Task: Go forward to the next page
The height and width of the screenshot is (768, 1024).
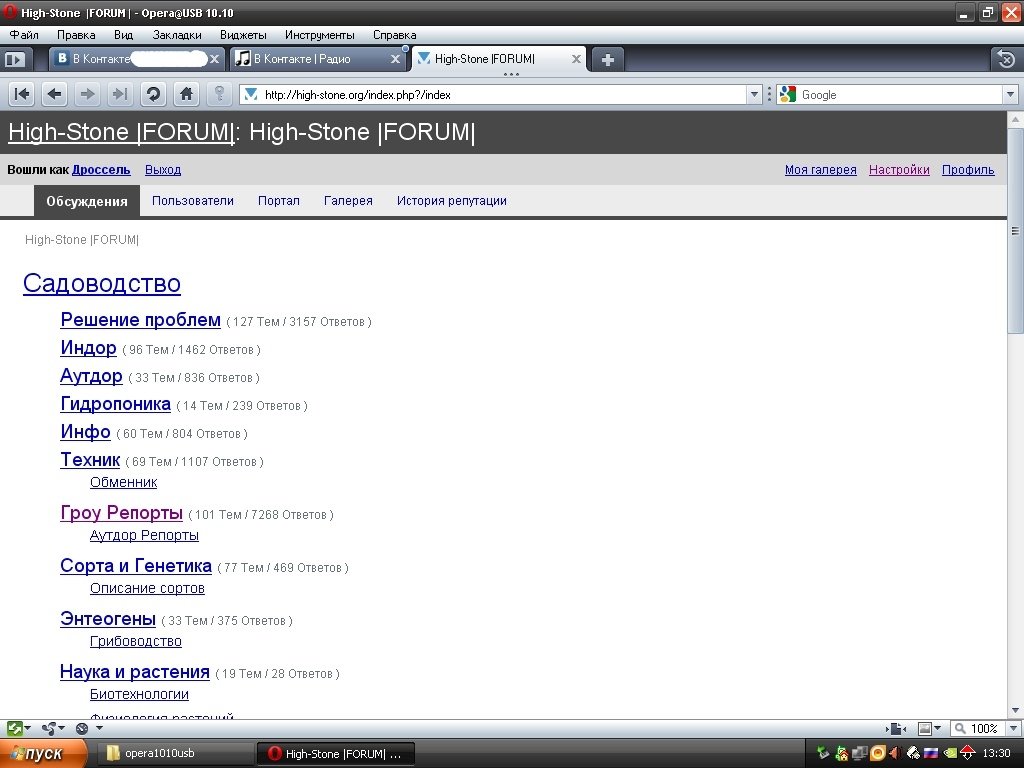Action: (88, 95)
